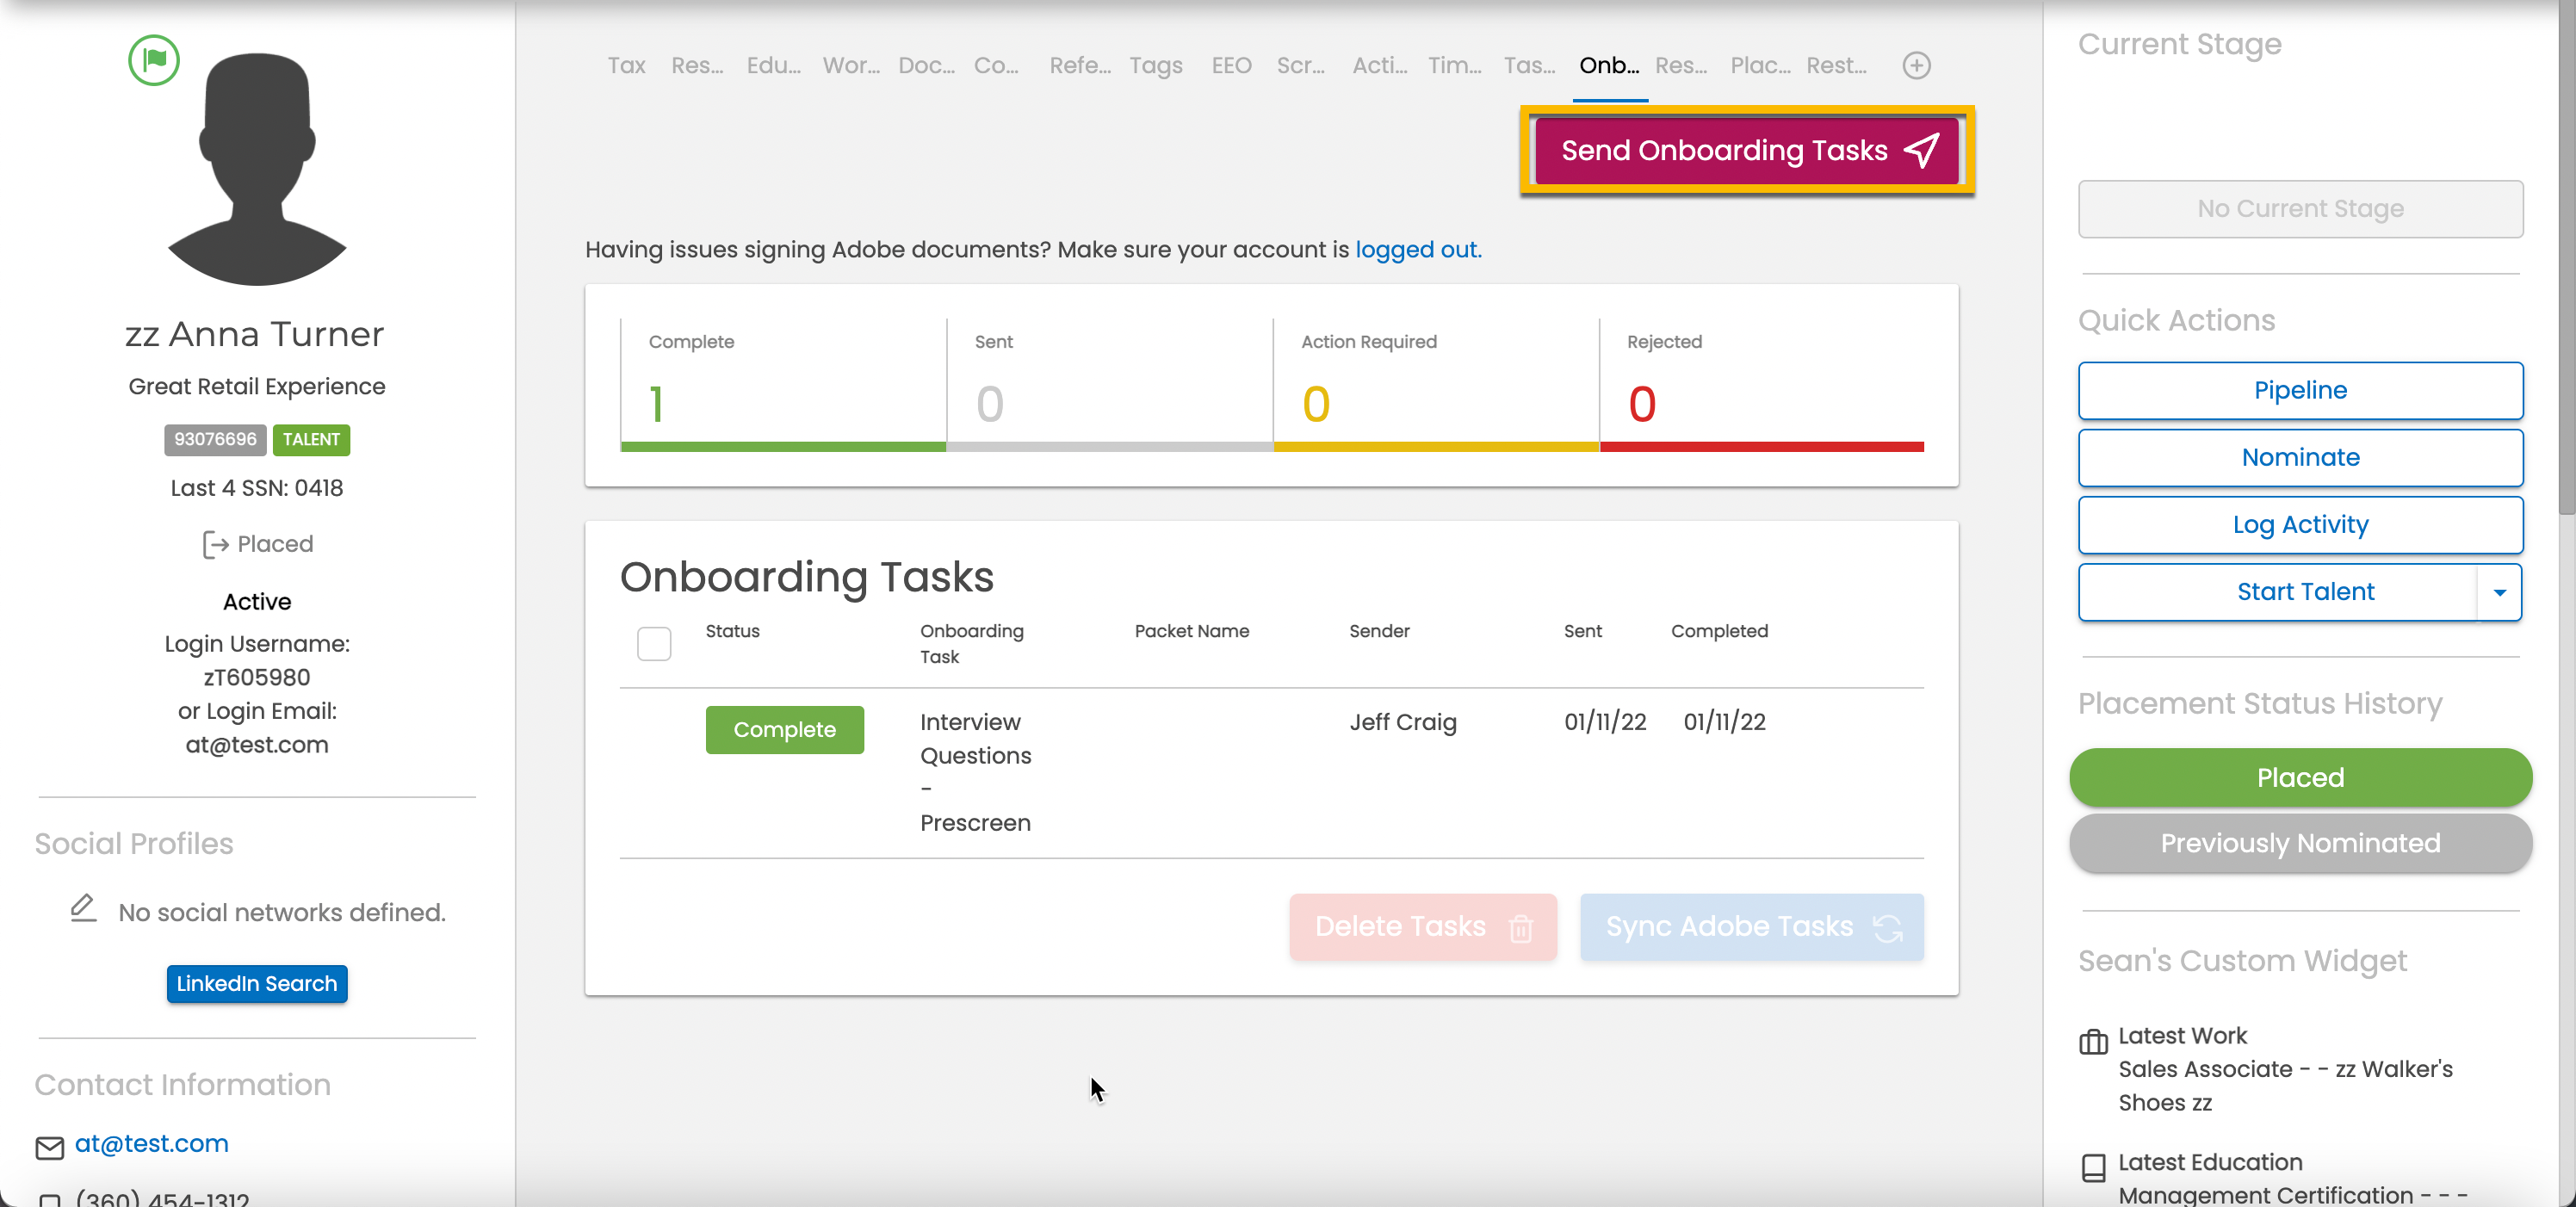The height and width of the screenshot is (1207, 2576).
Task: Click the Status column header
Action: (x=732, y=631)
